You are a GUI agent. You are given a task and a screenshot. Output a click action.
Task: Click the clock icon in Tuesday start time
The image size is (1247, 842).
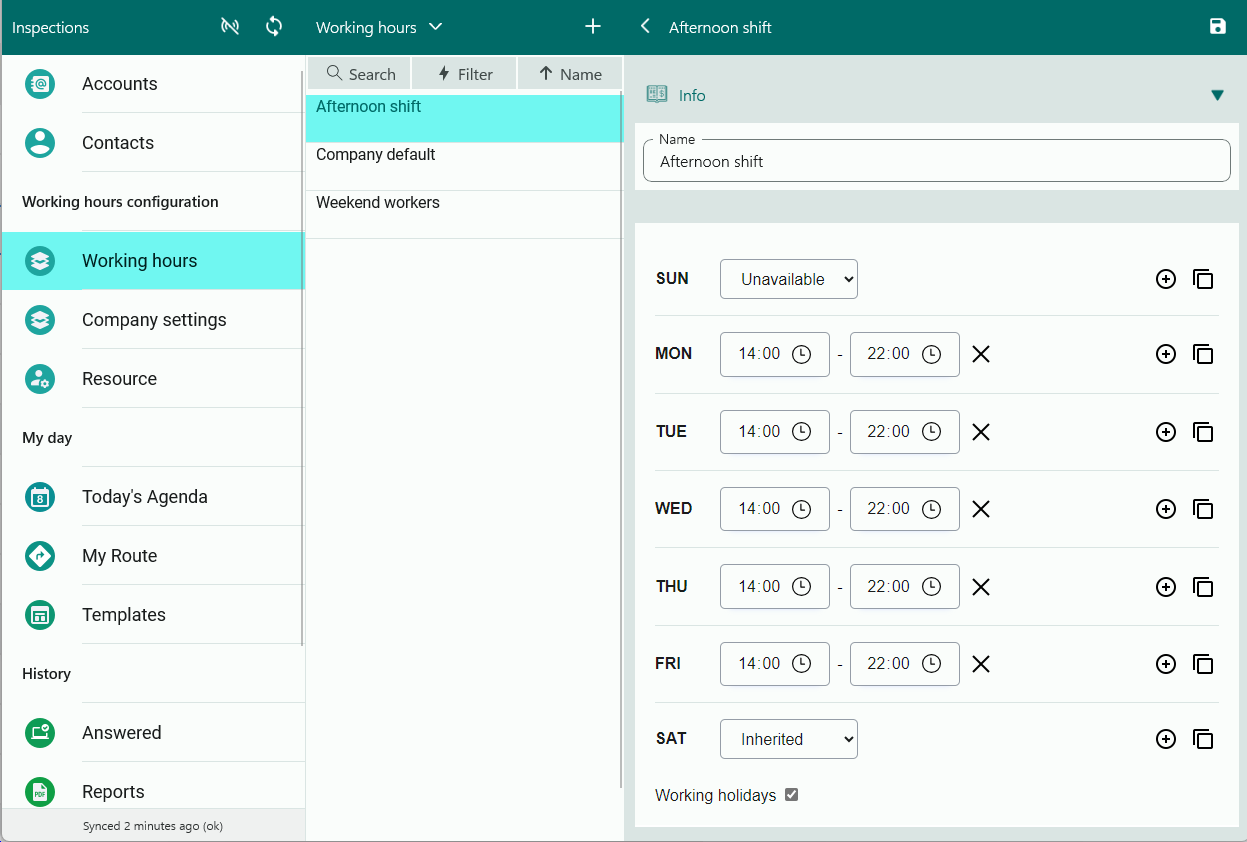pos(801,432)
